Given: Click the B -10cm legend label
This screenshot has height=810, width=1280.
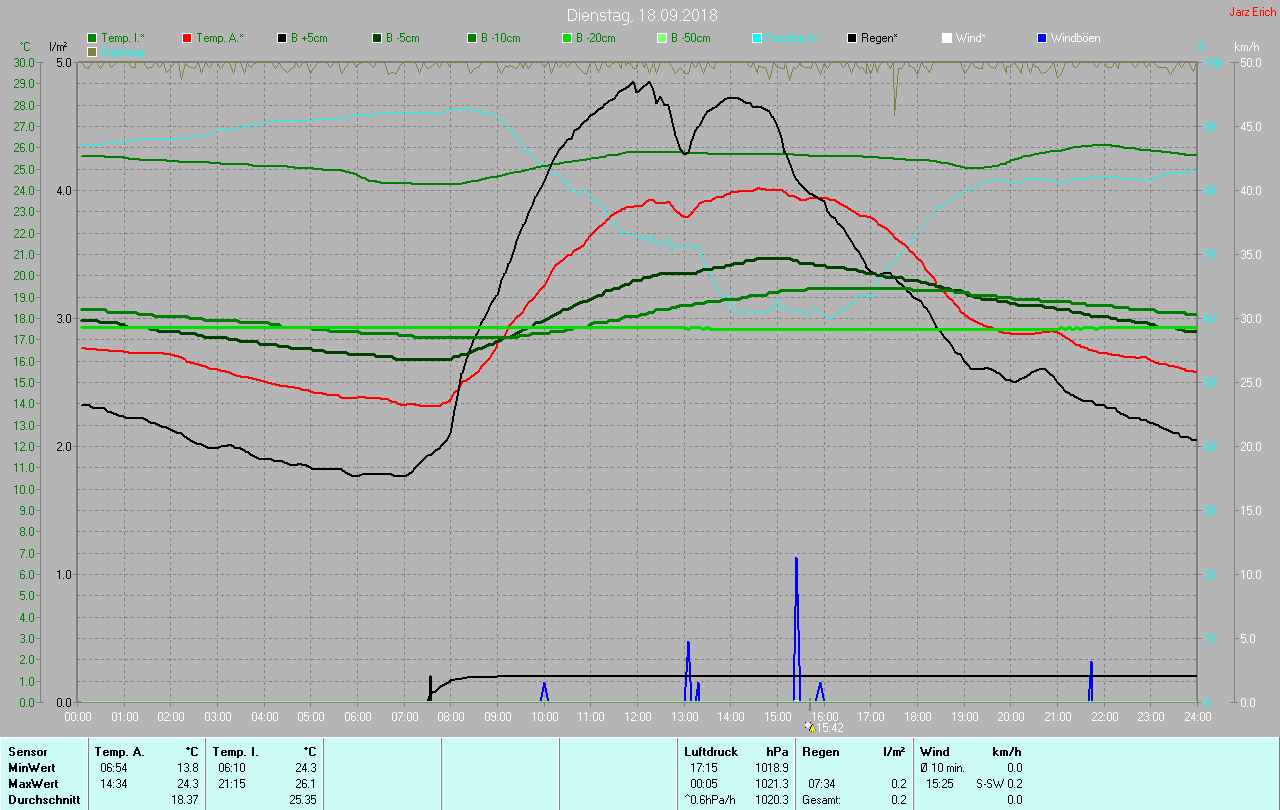Looking at the screenshot, I should [x=500, y=38].
